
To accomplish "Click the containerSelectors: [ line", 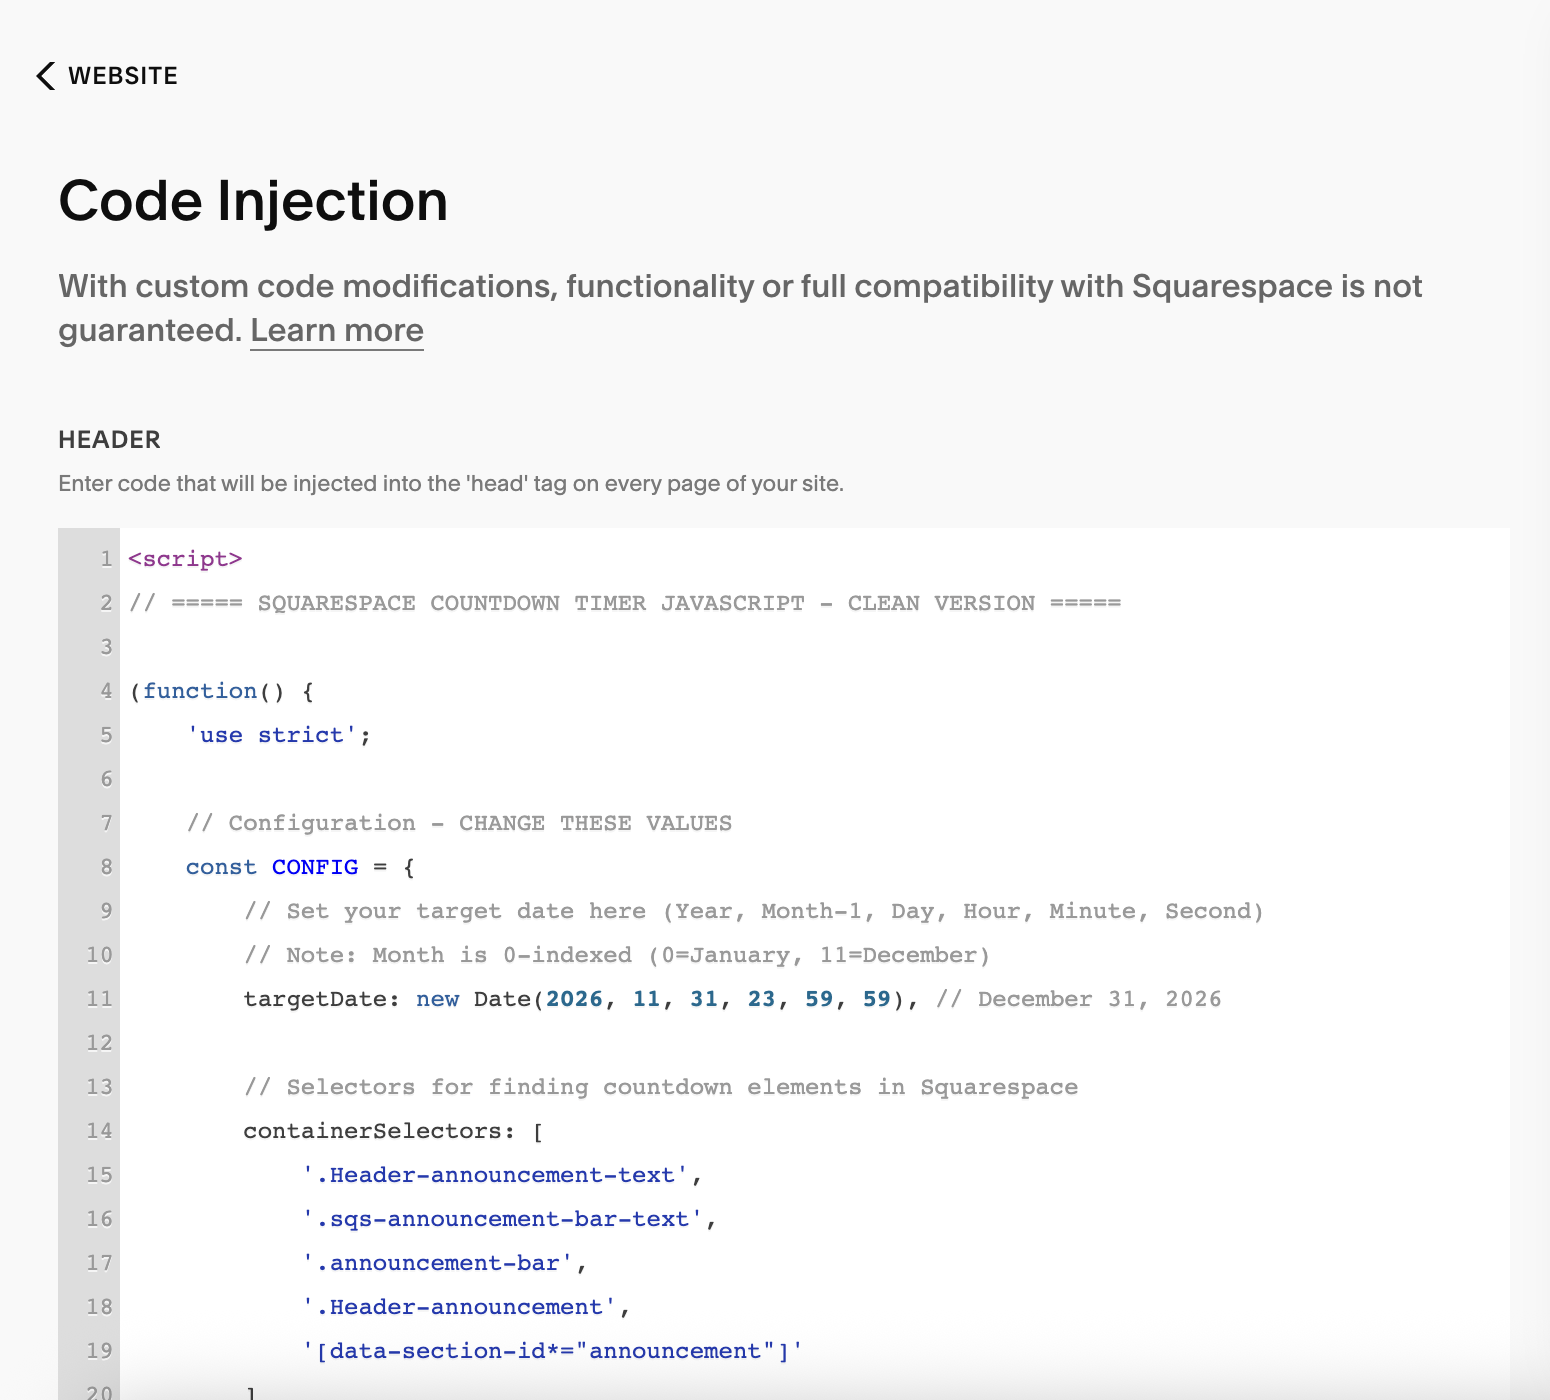I will tap(394, 1131).
